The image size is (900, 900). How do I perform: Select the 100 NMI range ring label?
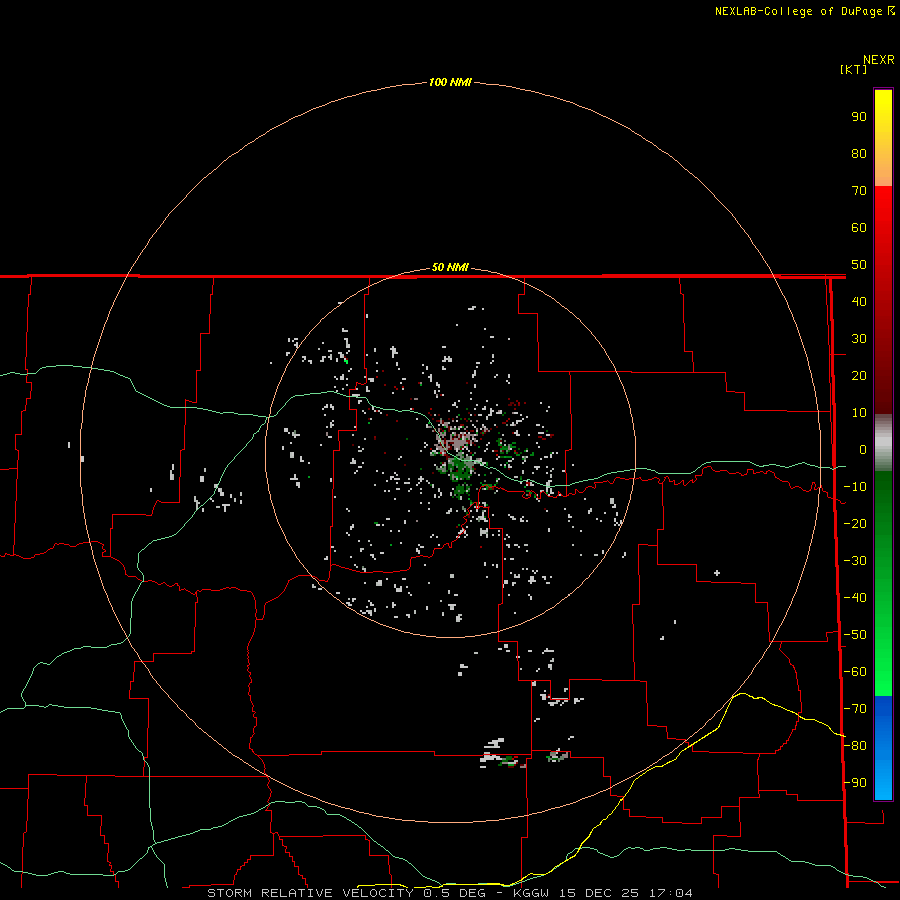[x=450, y=82]
